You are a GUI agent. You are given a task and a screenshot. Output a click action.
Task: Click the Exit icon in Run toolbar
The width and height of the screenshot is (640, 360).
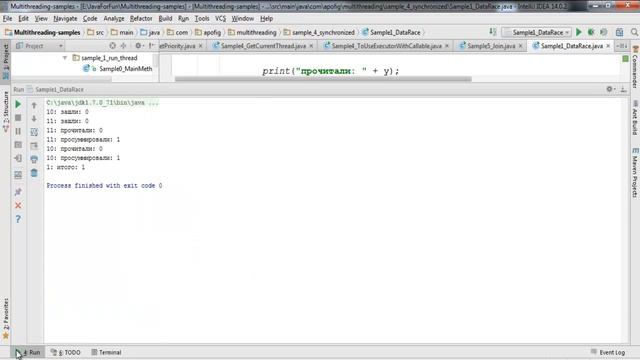[18, 158]
